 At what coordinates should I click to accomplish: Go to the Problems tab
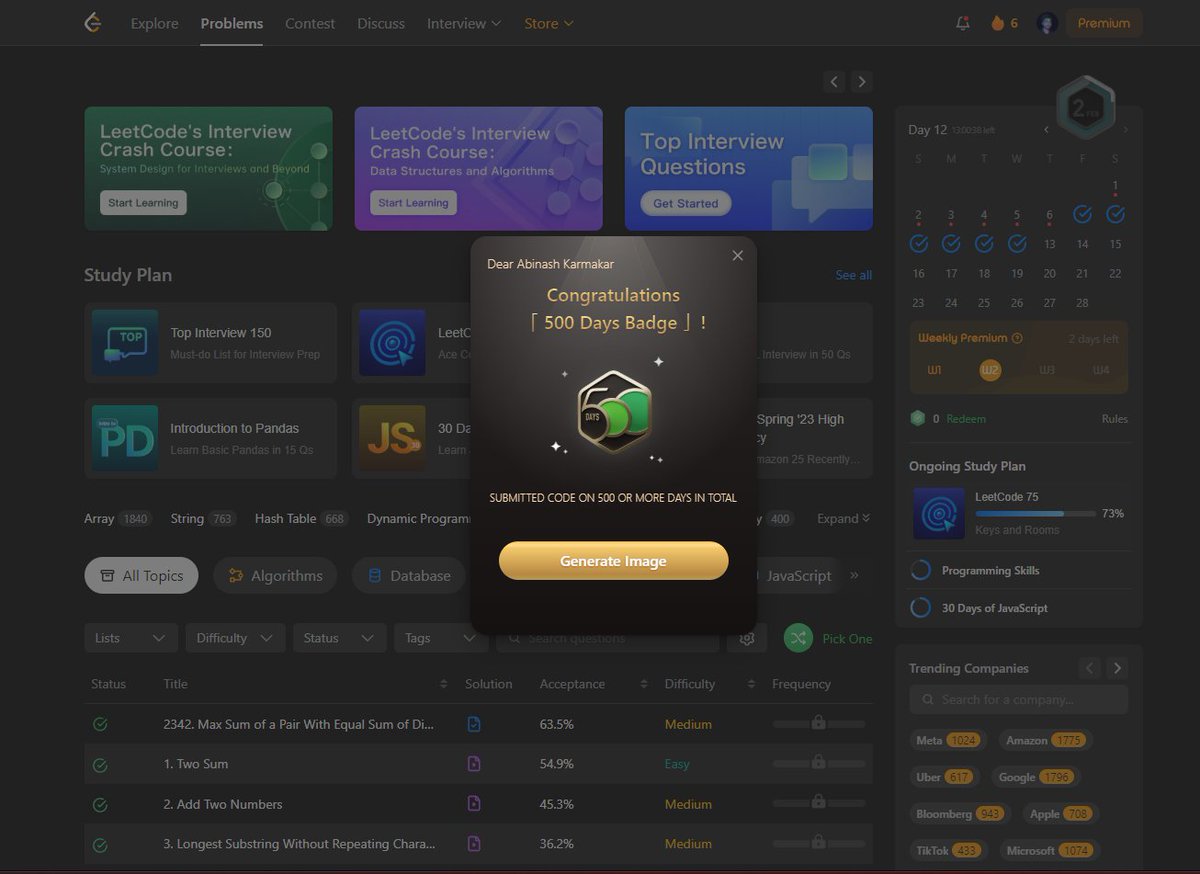click(232, 23)
